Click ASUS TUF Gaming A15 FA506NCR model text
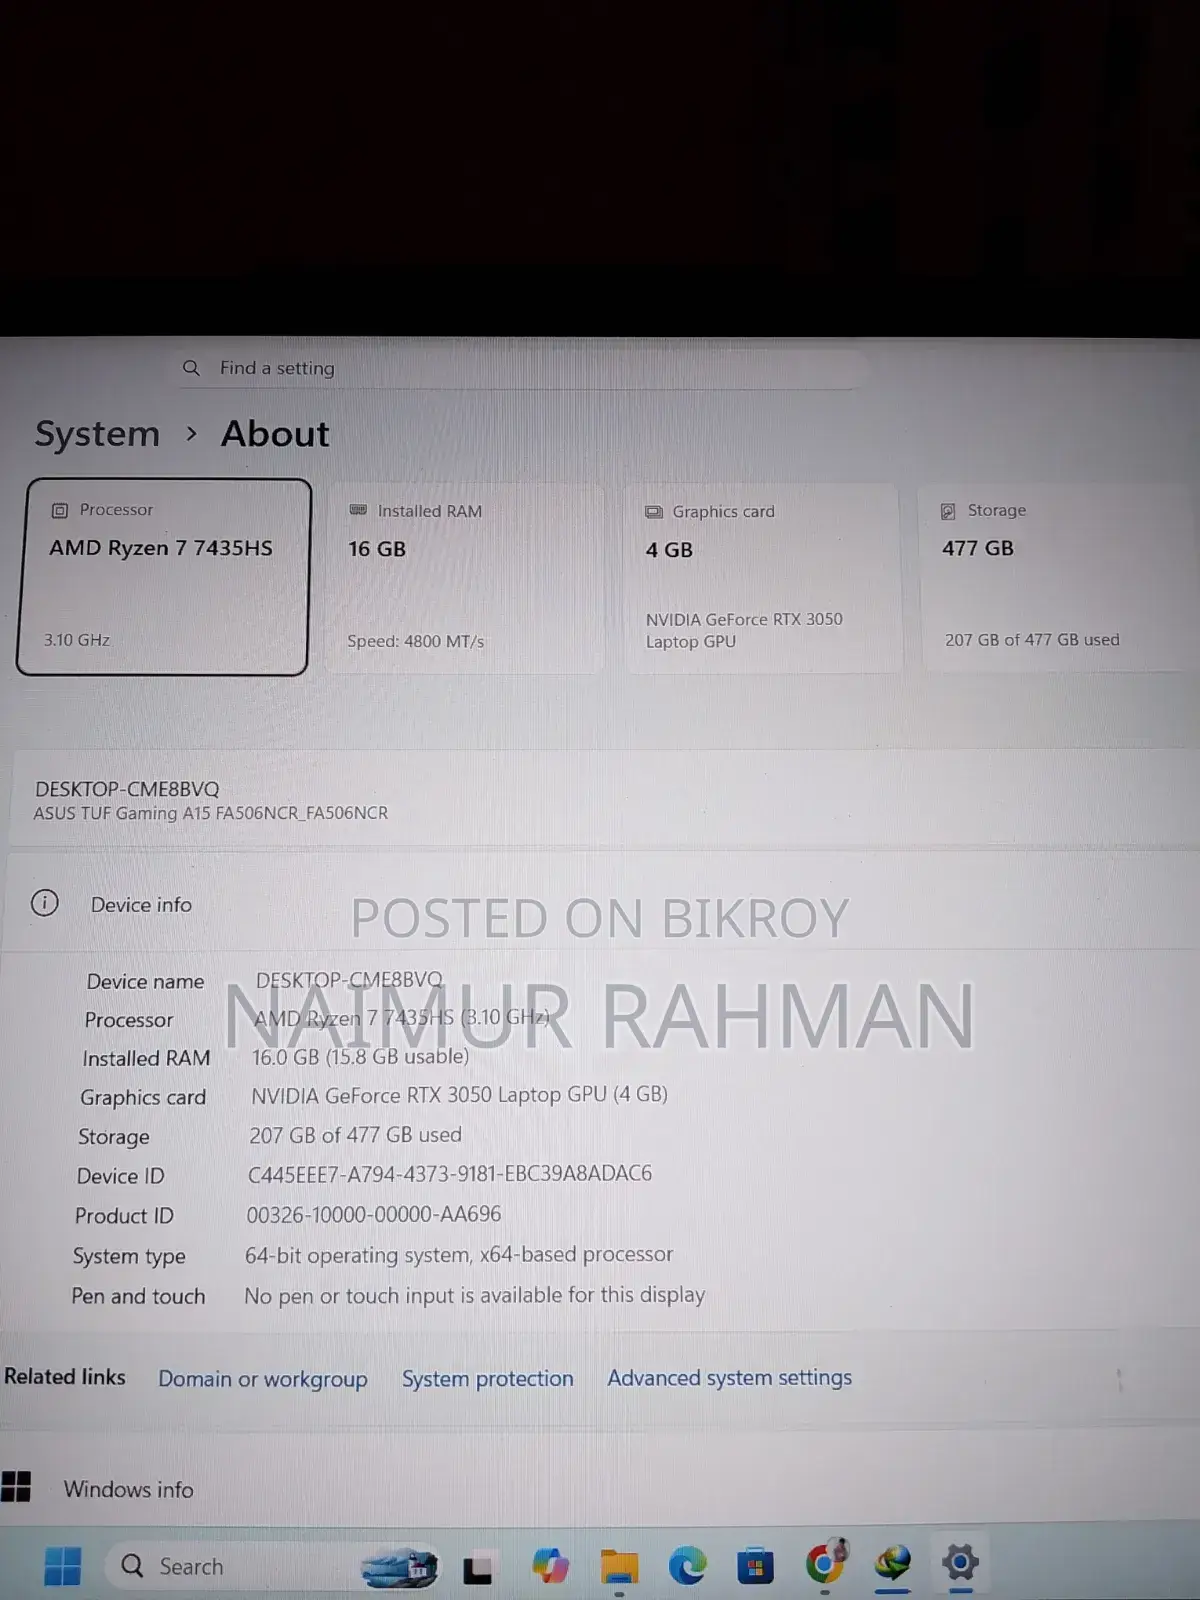Screen dimensions: 1200x1600 211,813
